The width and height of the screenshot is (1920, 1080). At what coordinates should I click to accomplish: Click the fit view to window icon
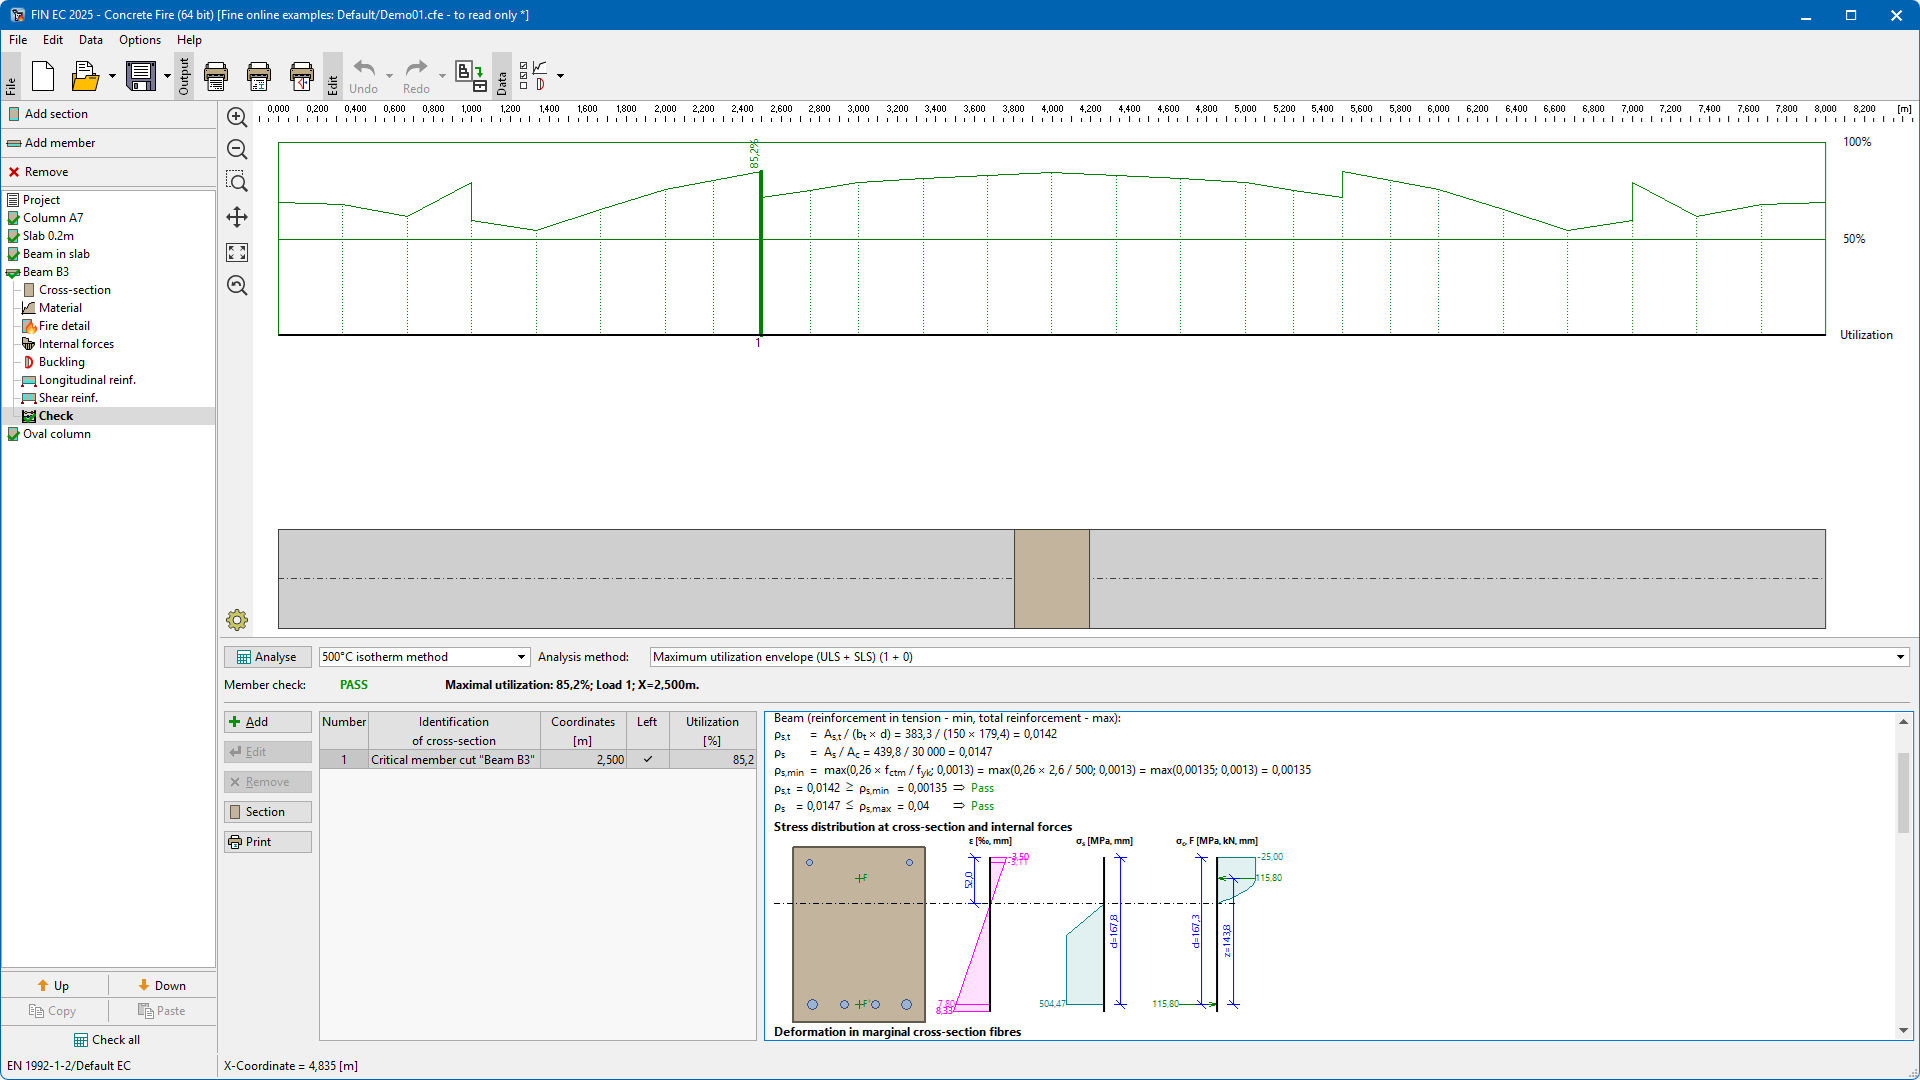click(x=237, y=253)
